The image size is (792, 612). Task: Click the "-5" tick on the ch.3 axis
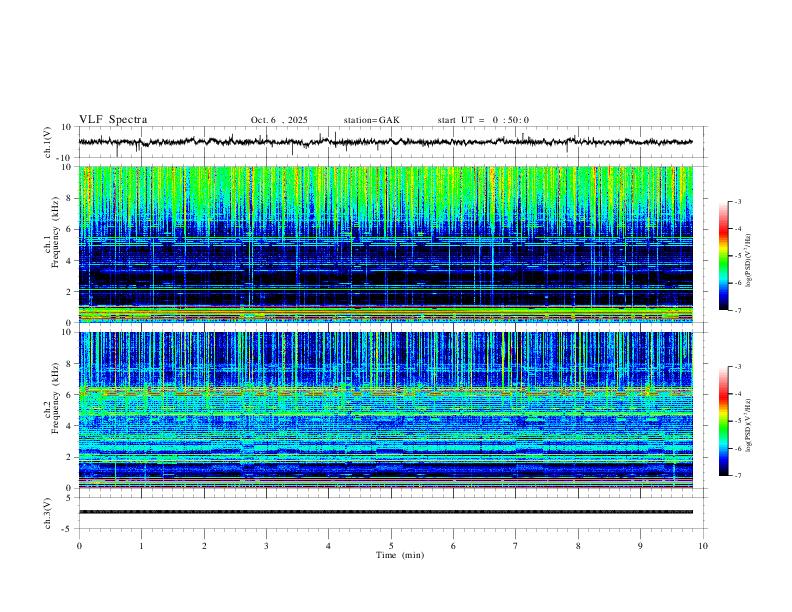[x=67, y=529]
